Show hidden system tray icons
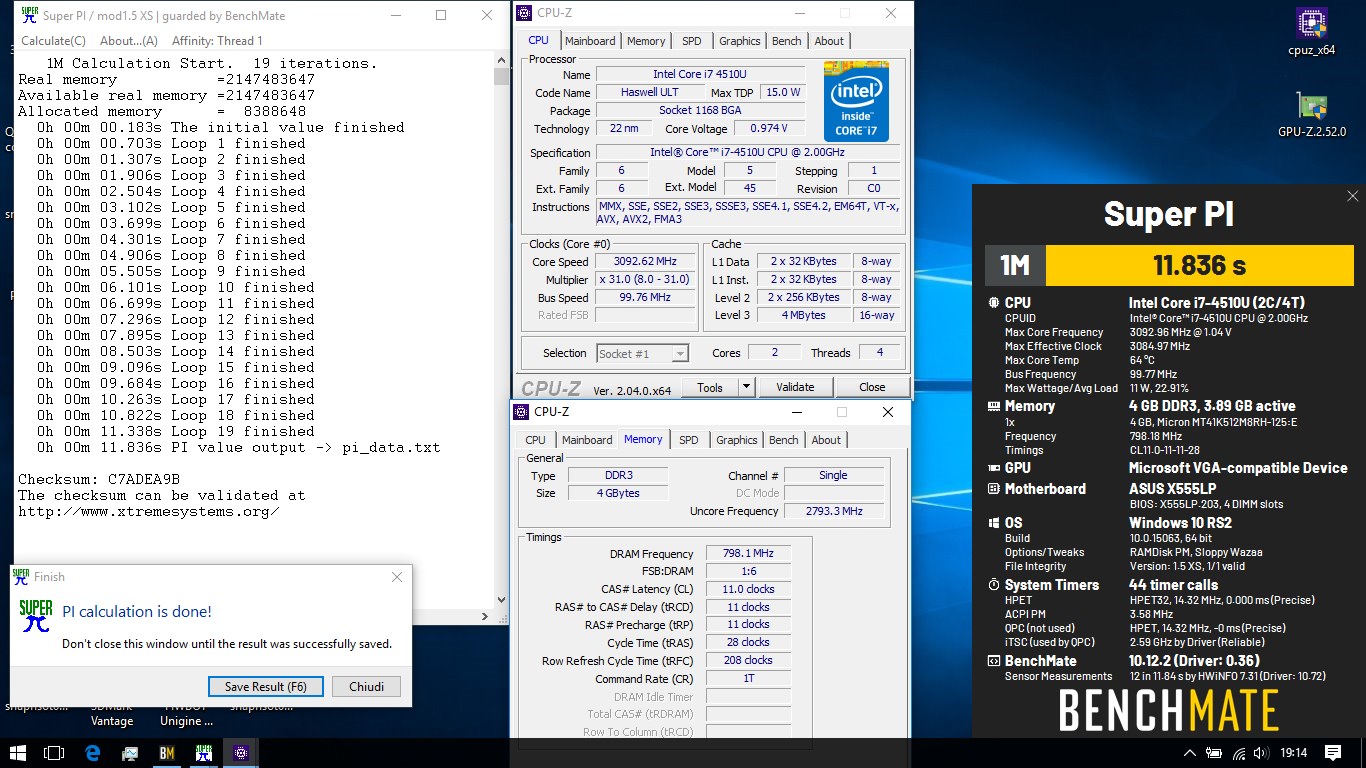Screen dimensions: 1366x768 tap(1190, 753)
